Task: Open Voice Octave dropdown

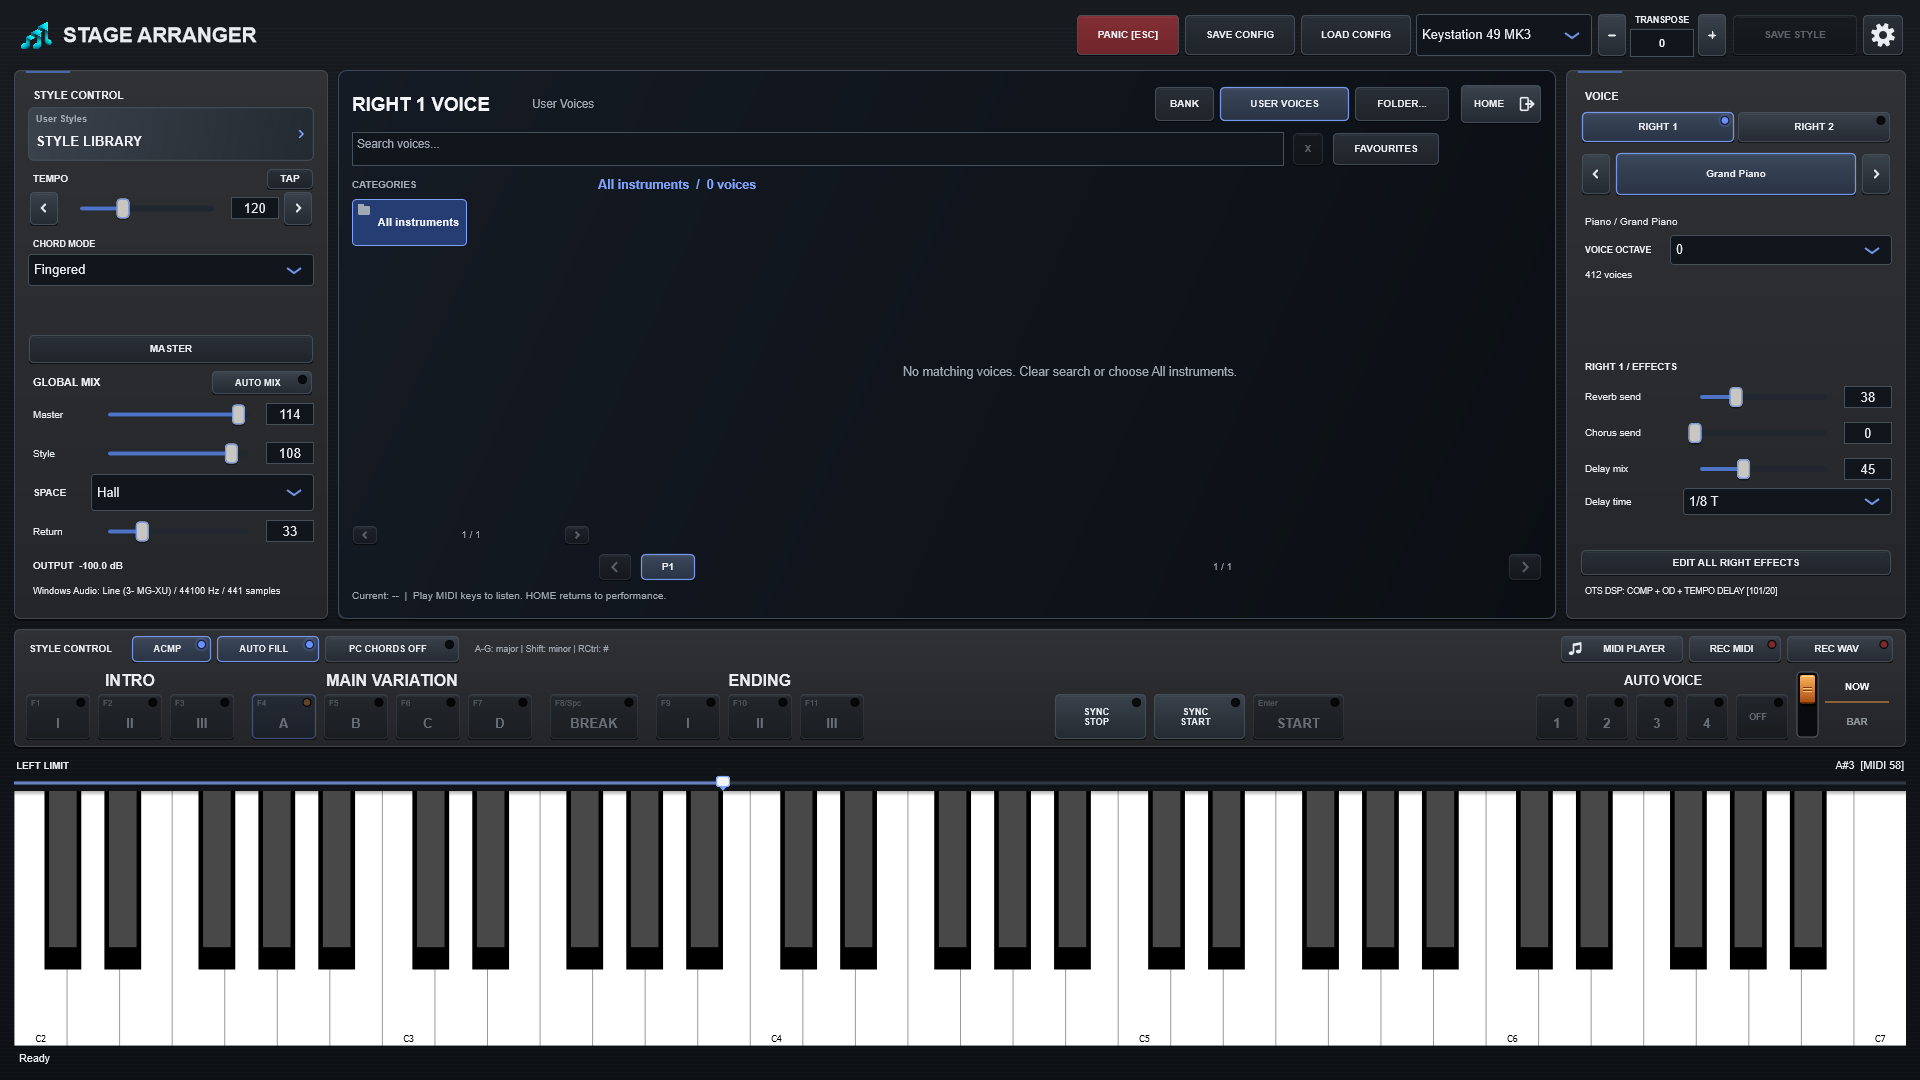Action: coord(1780,250)
